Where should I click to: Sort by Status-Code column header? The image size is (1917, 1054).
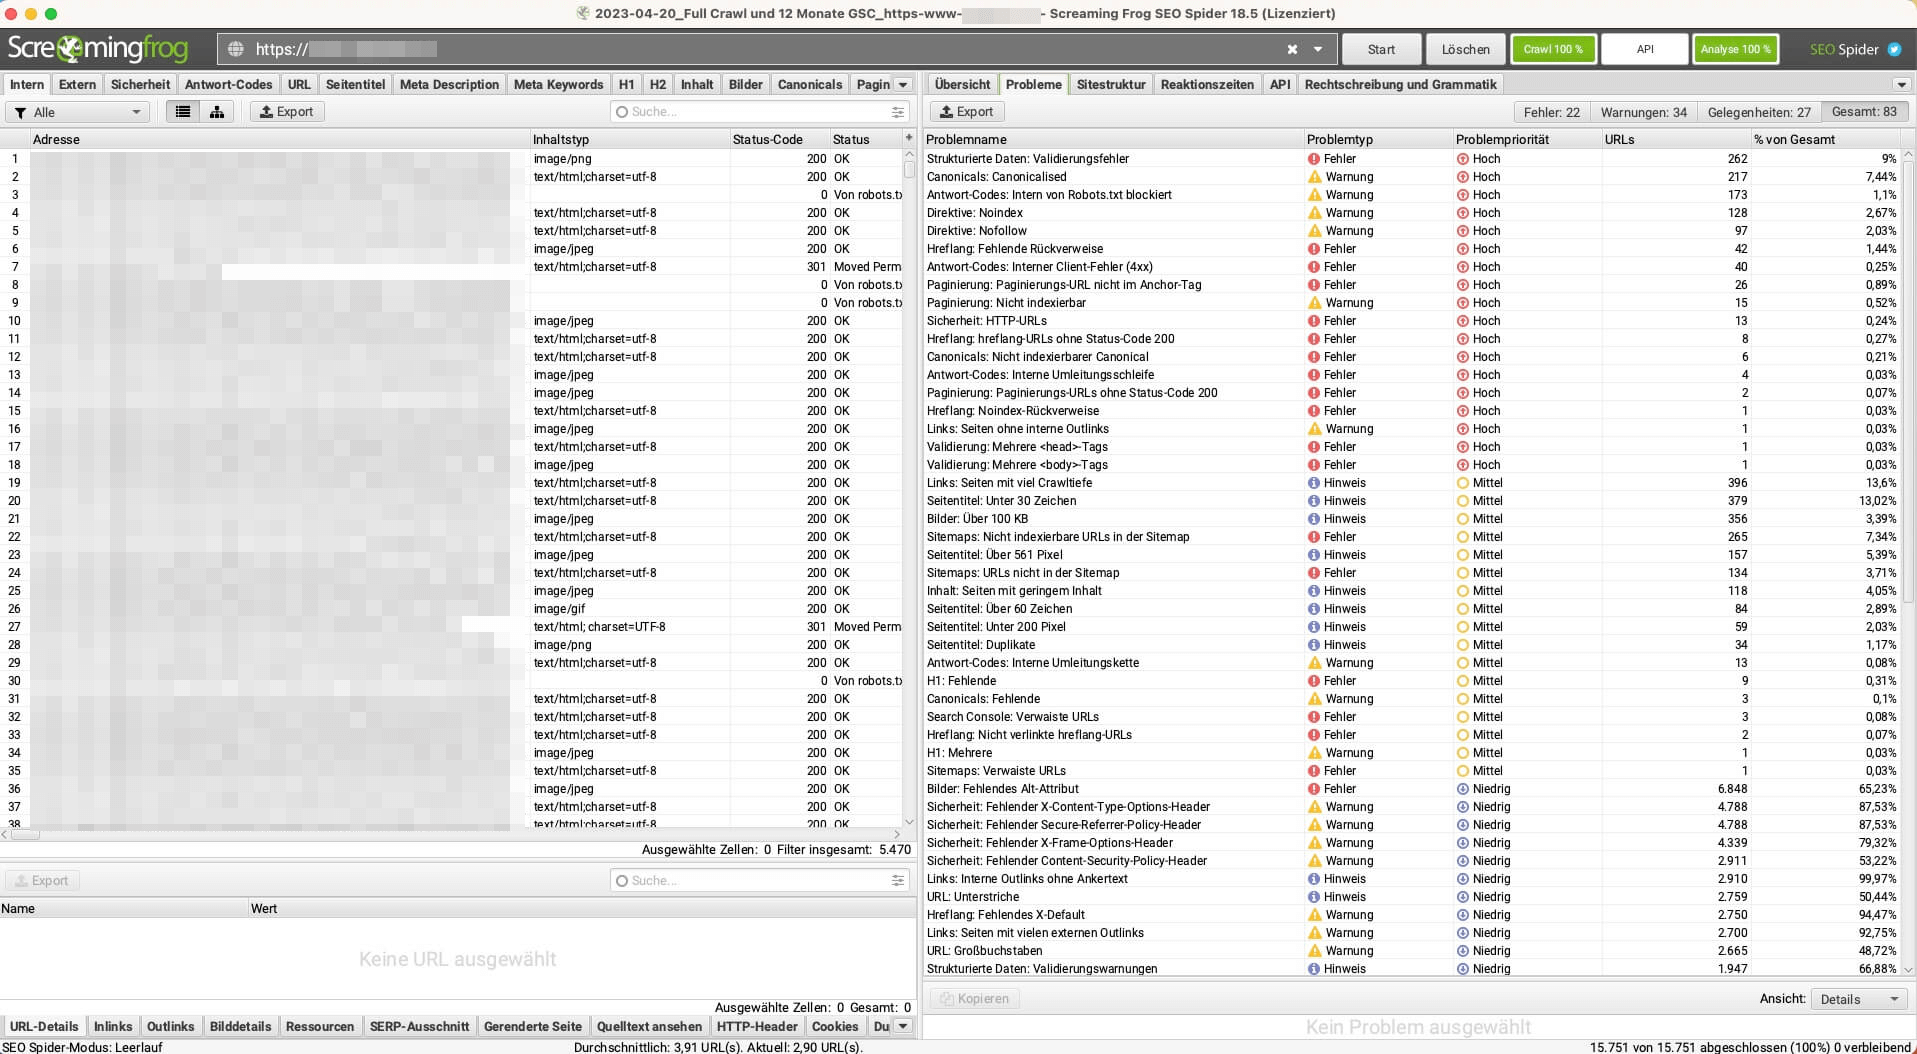point(779,139)
